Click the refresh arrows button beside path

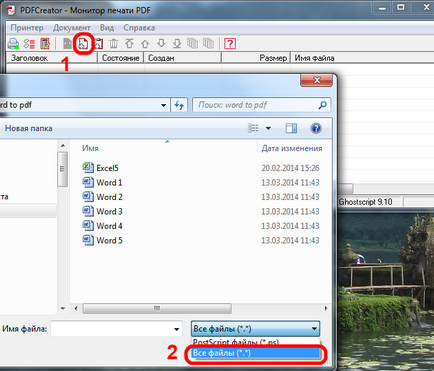click(179, 105)
